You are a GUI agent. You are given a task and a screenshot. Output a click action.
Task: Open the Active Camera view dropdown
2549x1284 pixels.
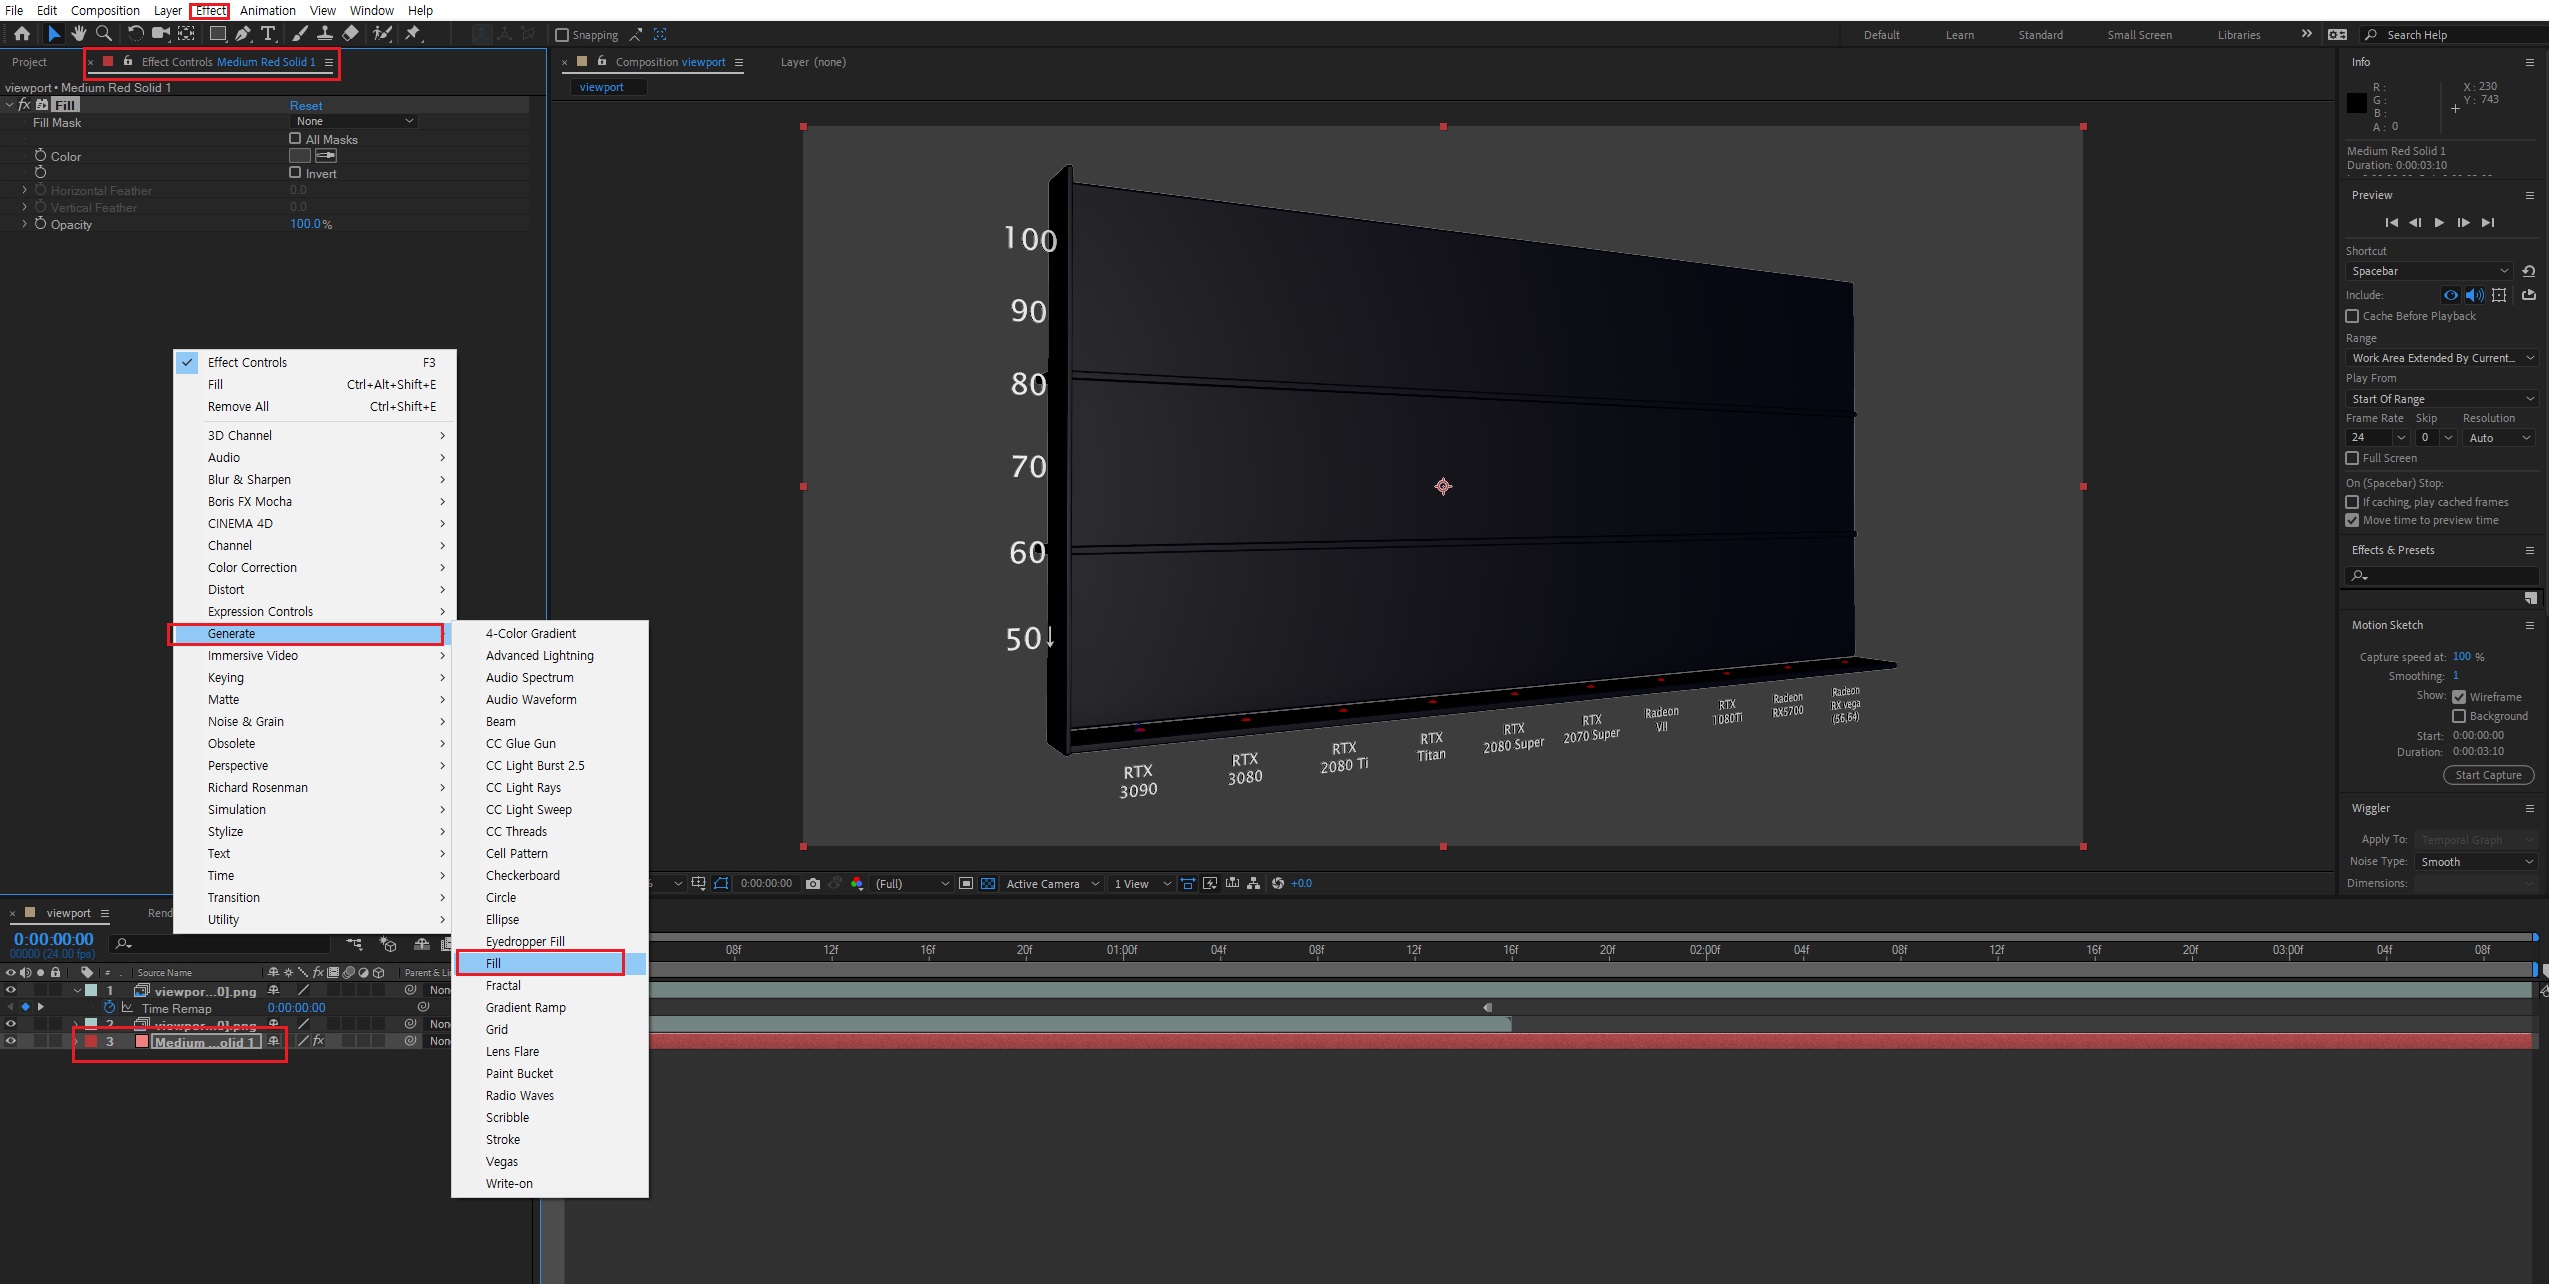coord(1051,884)
